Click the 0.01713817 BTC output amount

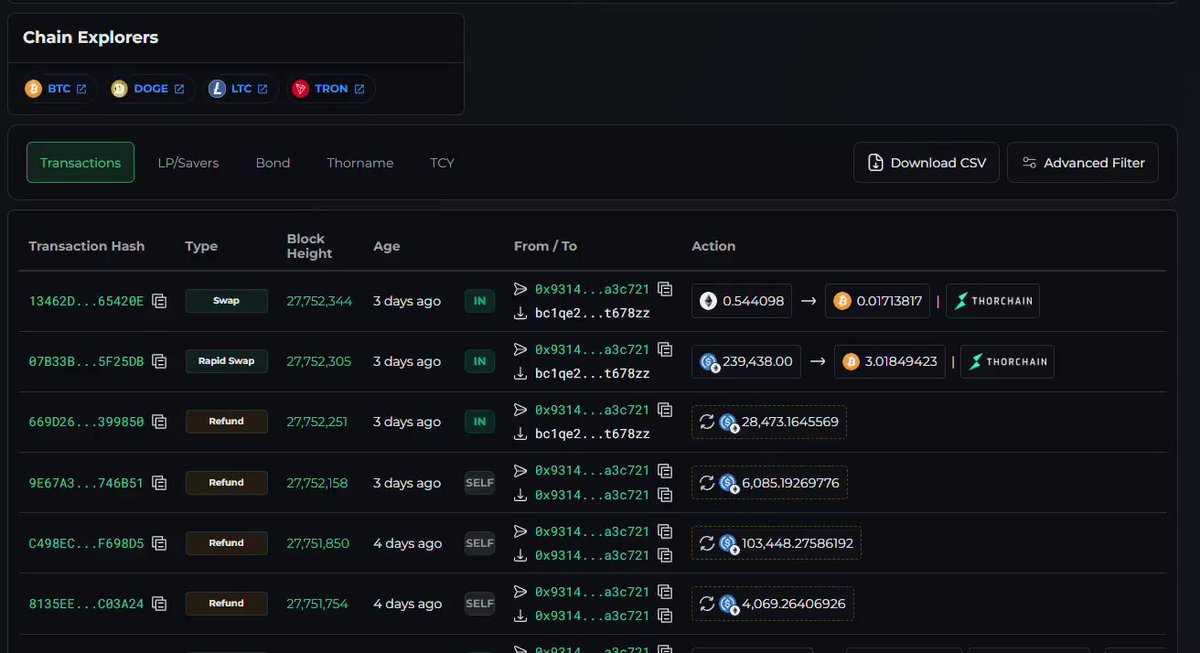(879, 301)
